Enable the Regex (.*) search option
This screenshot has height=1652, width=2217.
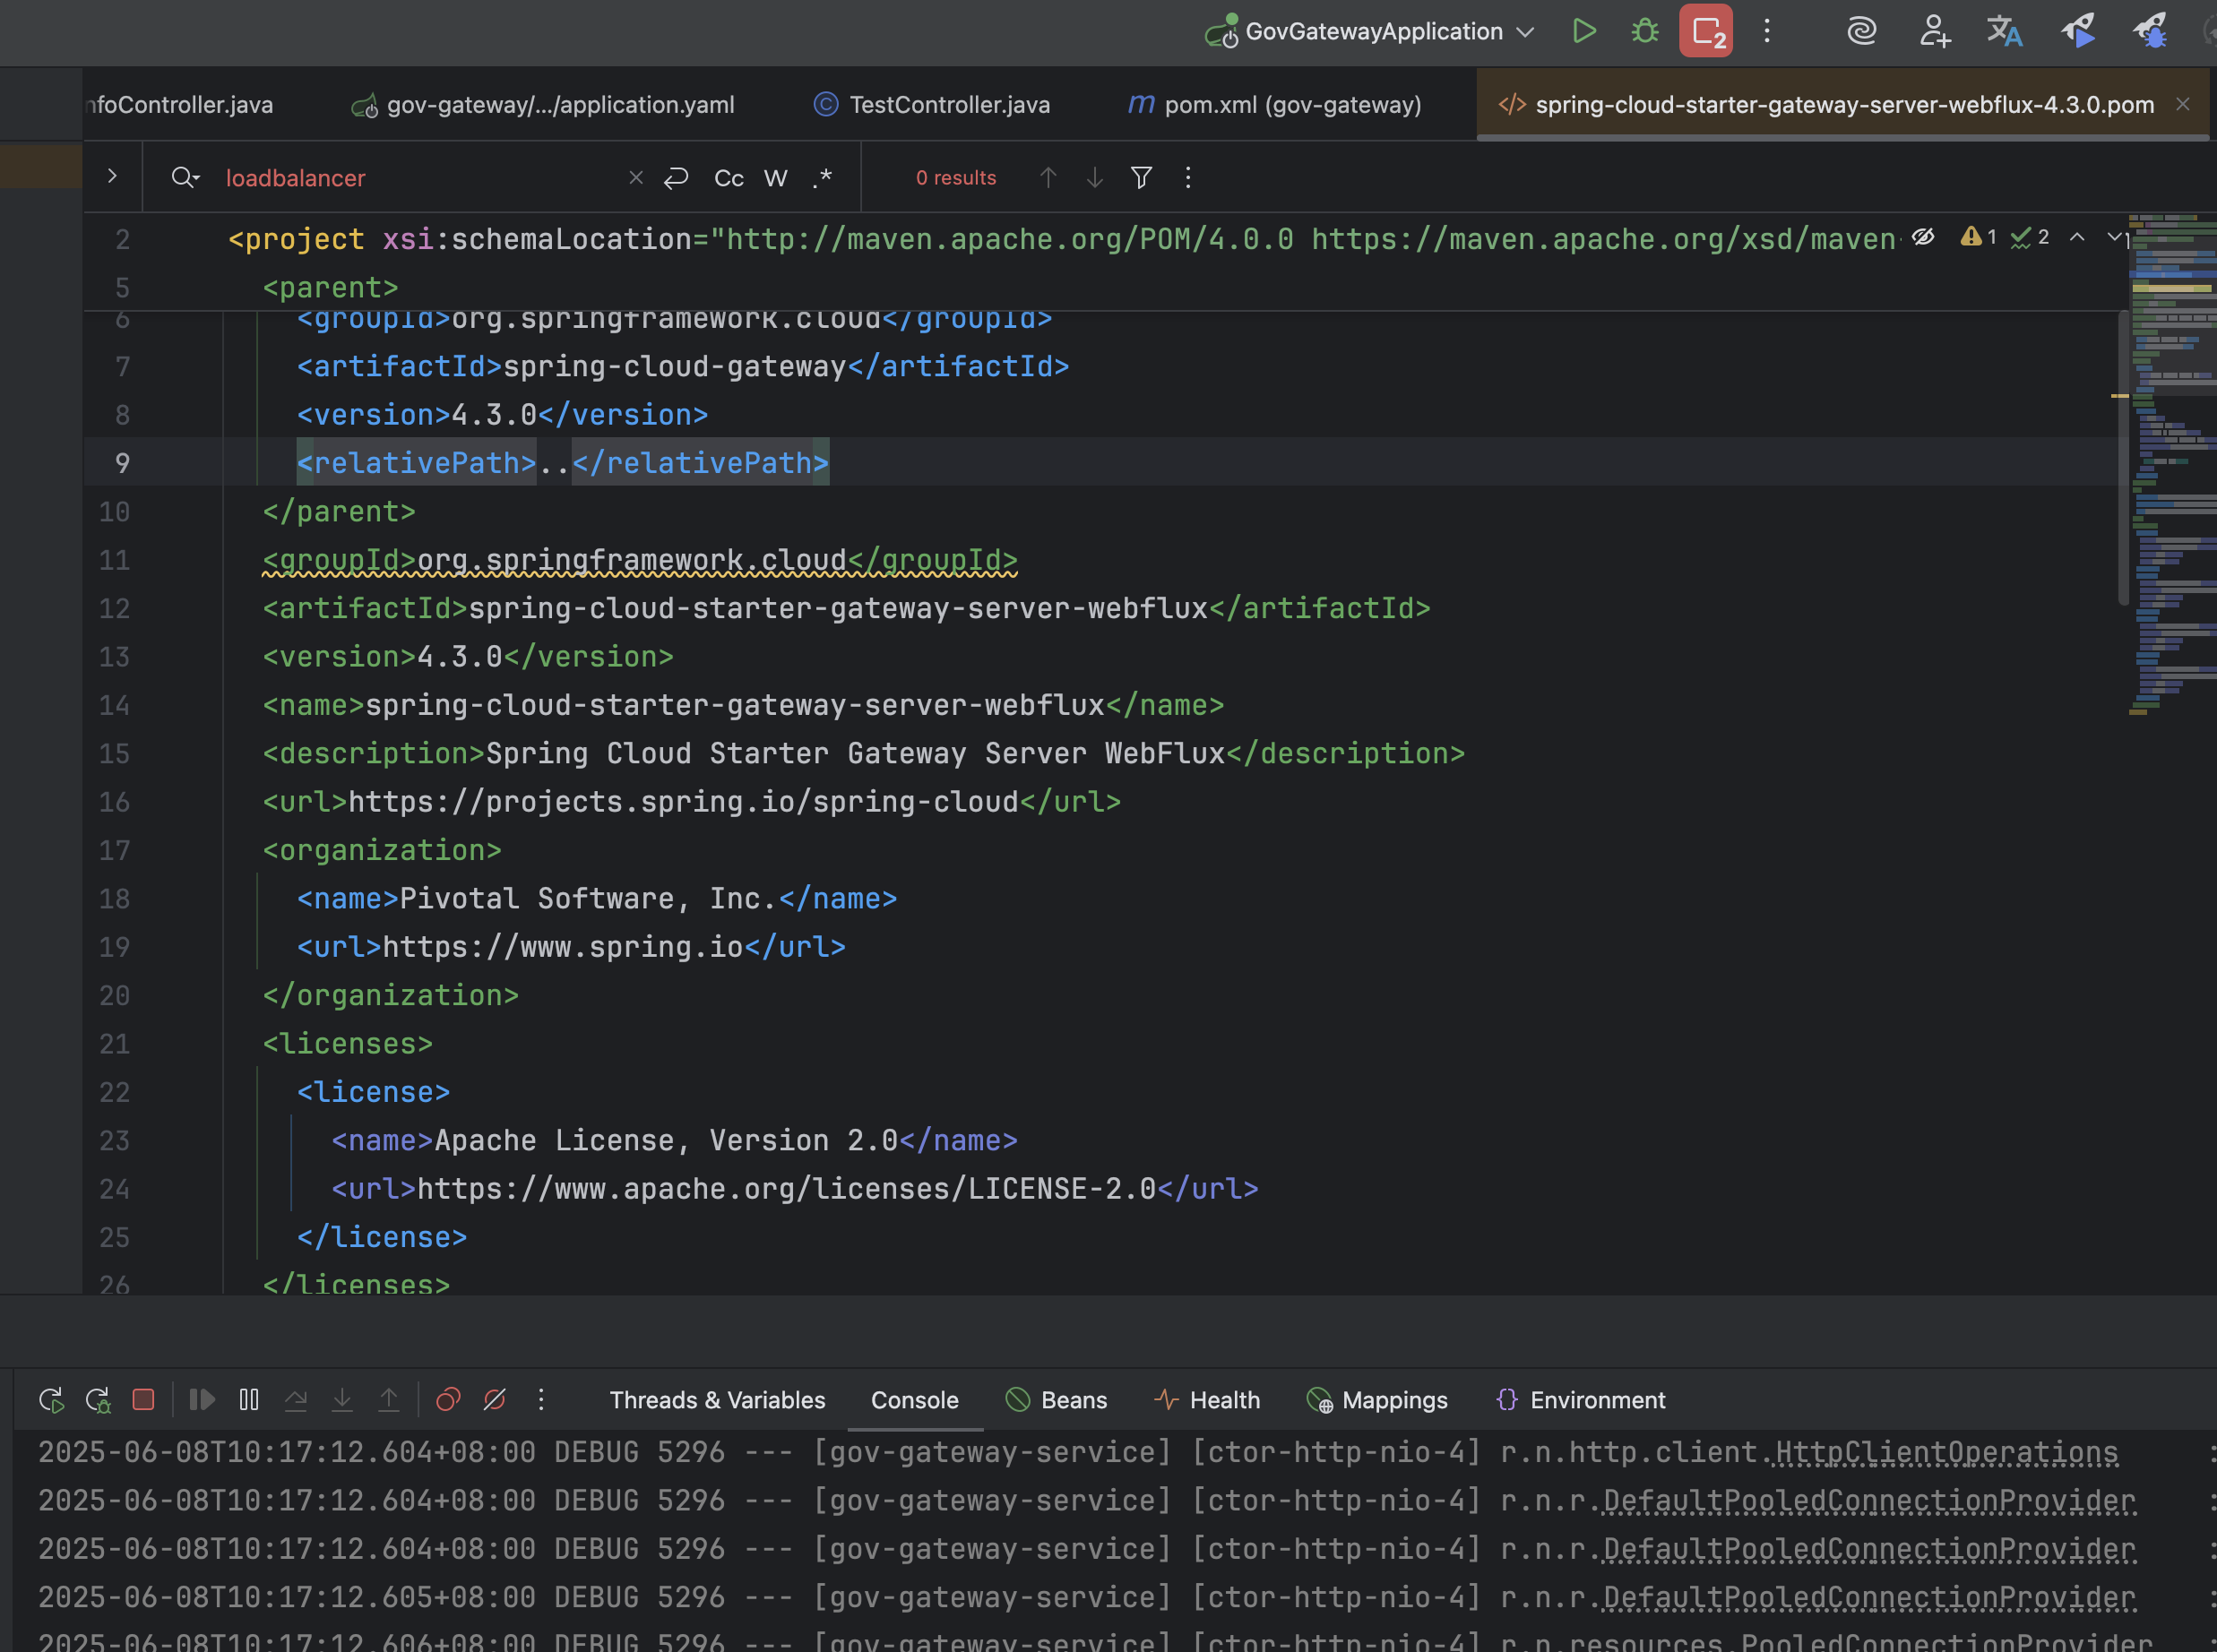click(x=822, y=178)
